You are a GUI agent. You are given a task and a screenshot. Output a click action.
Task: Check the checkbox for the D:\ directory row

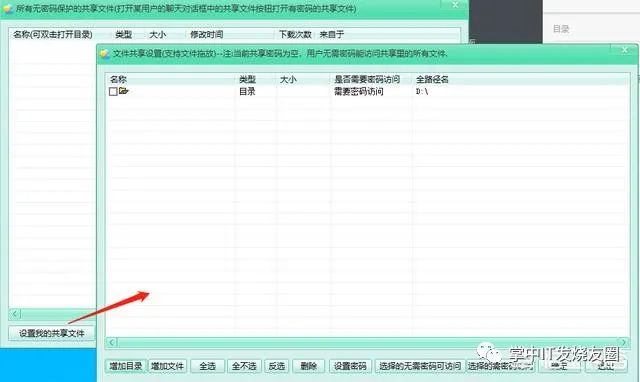click(113, 91)
